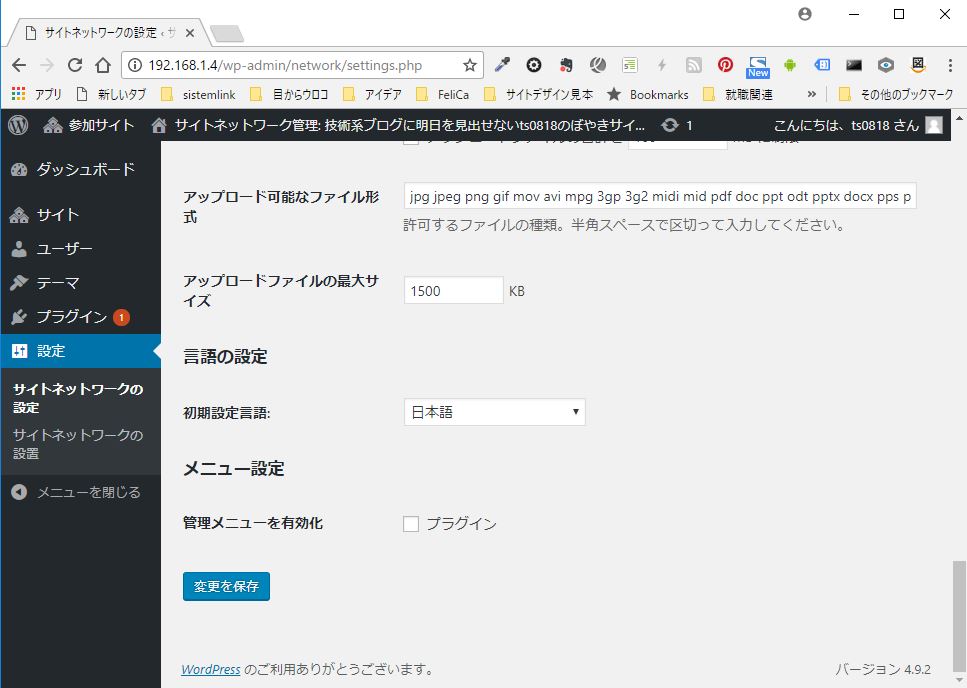The image size is (967, 688).
Task: Click the blue tag extension icon
Action: click(822, 65)
